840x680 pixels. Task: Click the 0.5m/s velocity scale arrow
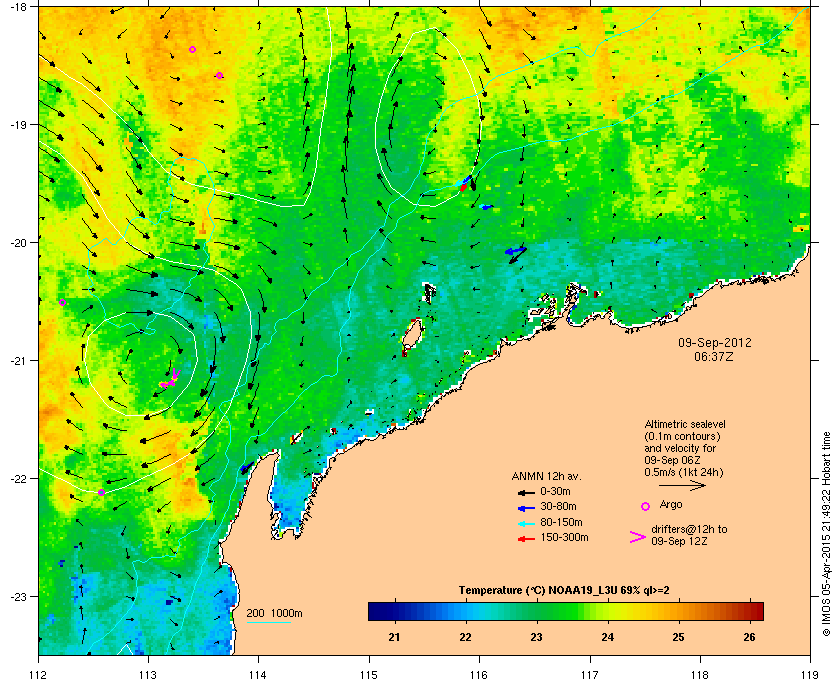click(682, 486)
